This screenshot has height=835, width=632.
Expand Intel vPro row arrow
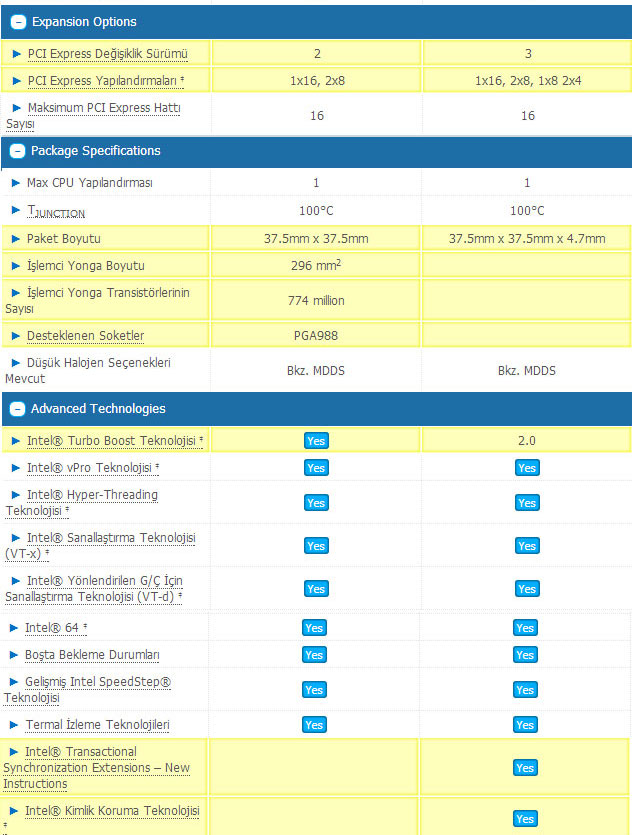16,468
